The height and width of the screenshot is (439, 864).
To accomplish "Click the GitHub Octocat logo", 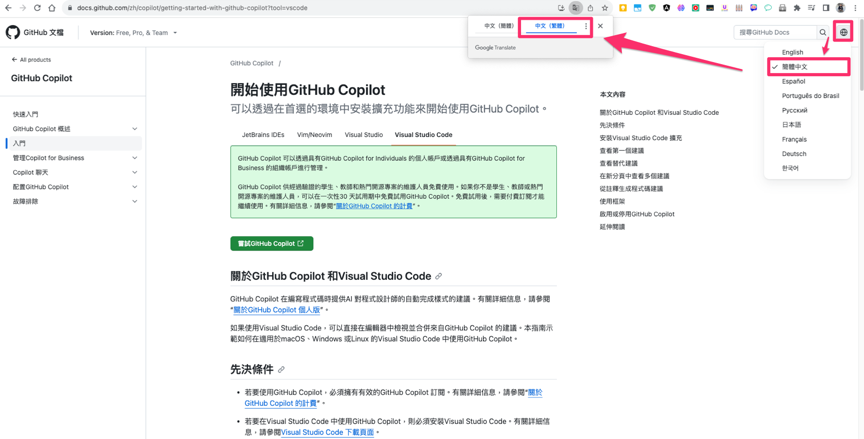I will tap(13, 32).
